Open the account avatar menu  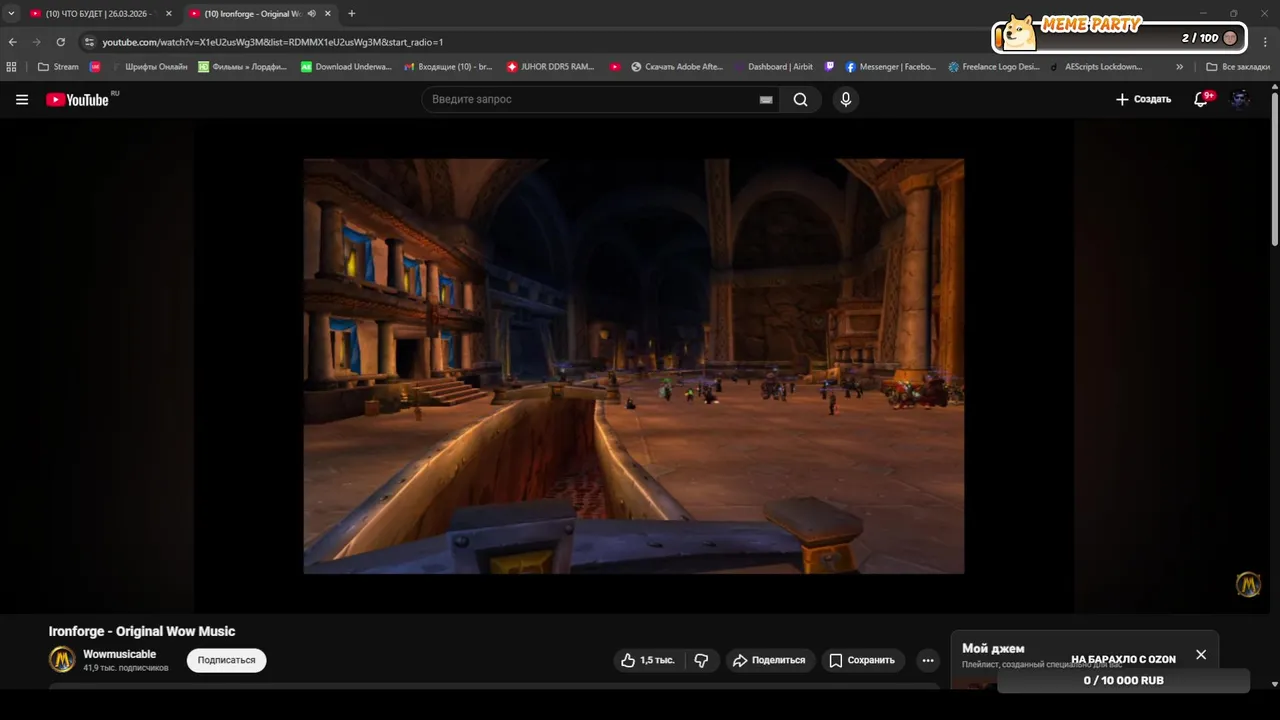1240,99
